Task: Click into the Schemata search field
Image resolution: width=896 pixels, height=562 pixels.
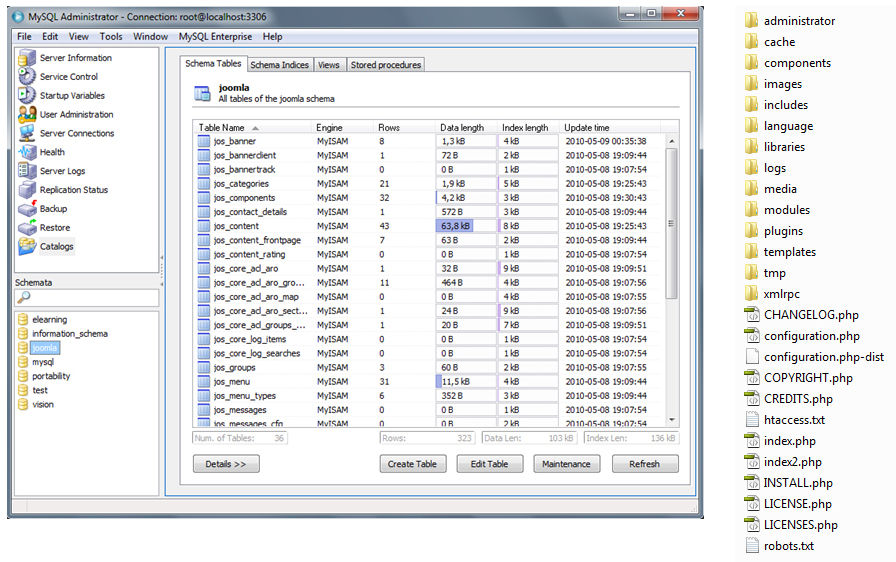Action: click(x=87, y=297)
